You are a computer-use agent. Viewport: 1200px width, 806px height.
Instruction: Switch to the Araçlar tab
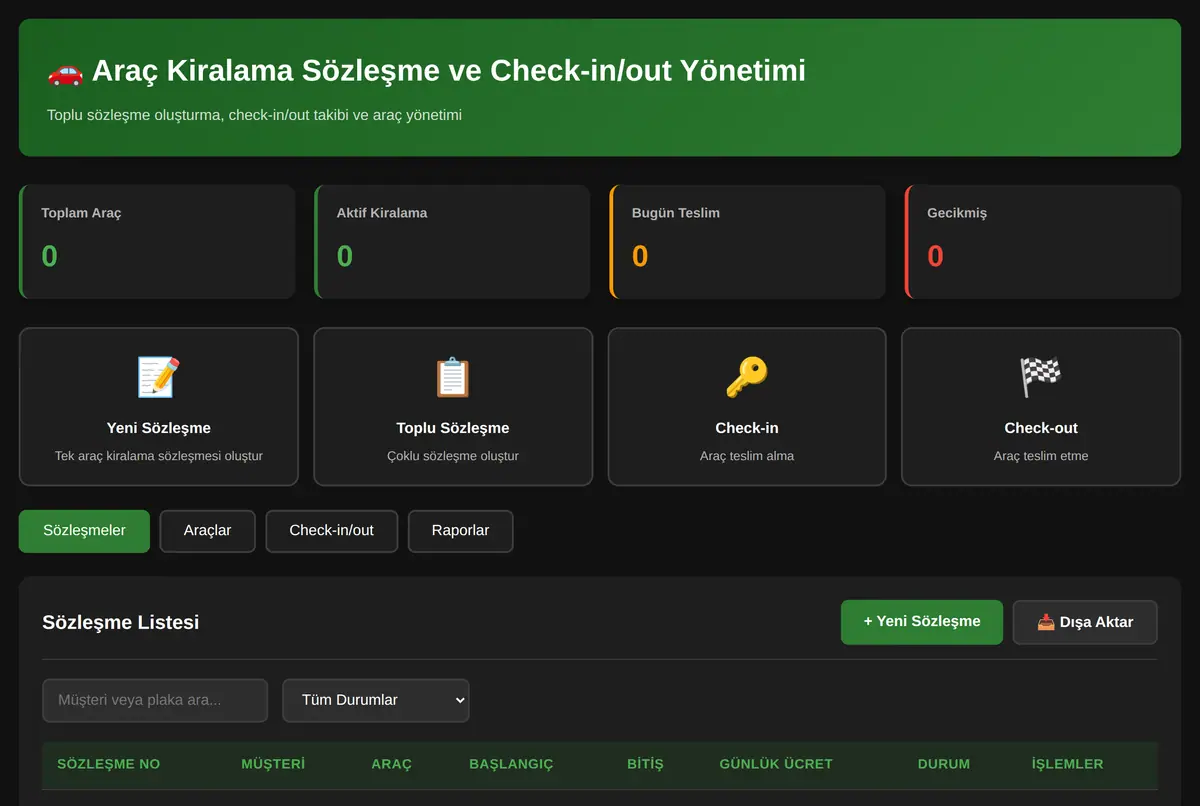click(x=207, y=531)
